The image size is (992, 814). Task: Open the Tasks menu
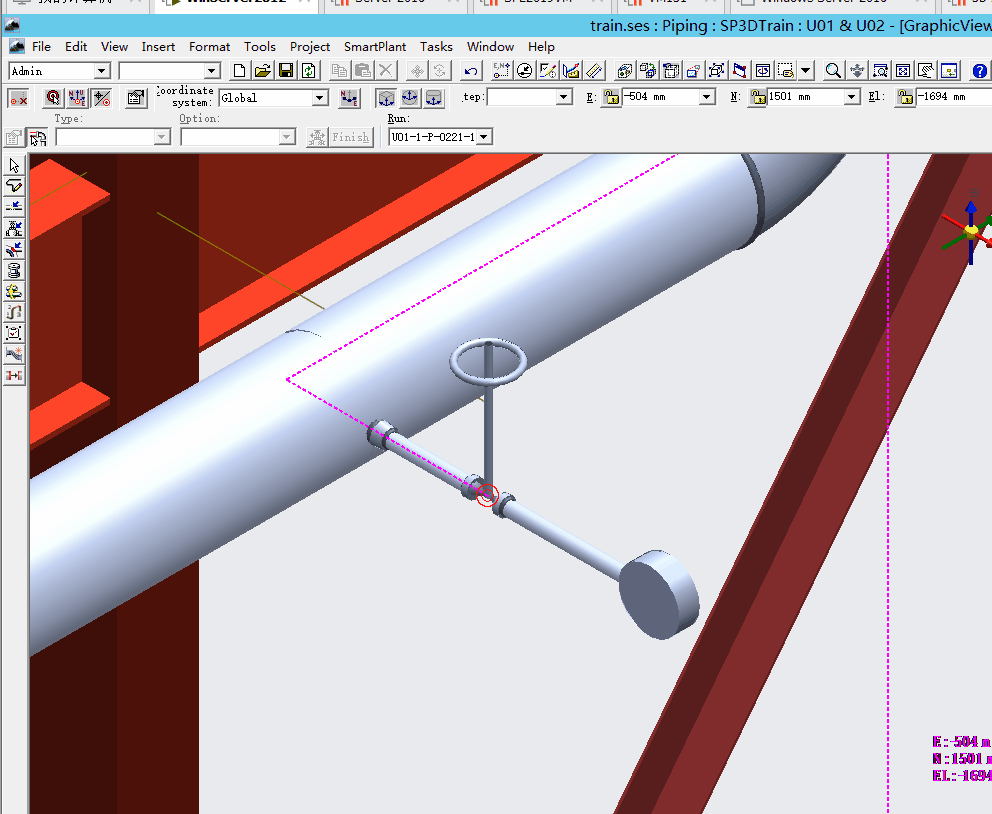[437, 47]
